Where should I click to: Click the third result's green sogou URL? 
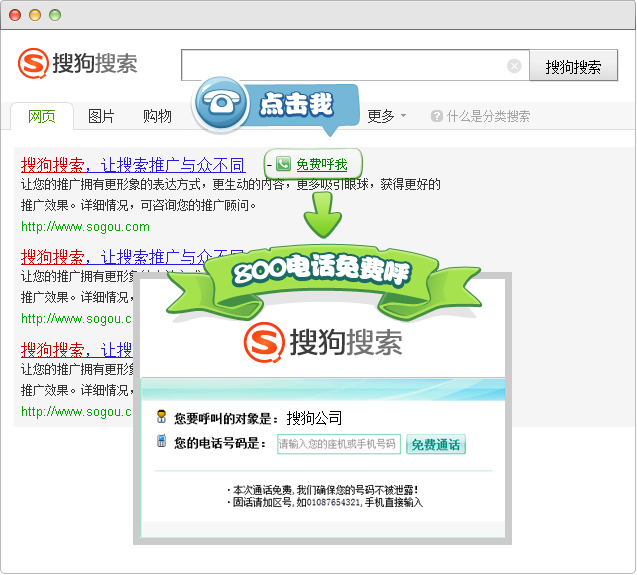[x=76, y=412]
